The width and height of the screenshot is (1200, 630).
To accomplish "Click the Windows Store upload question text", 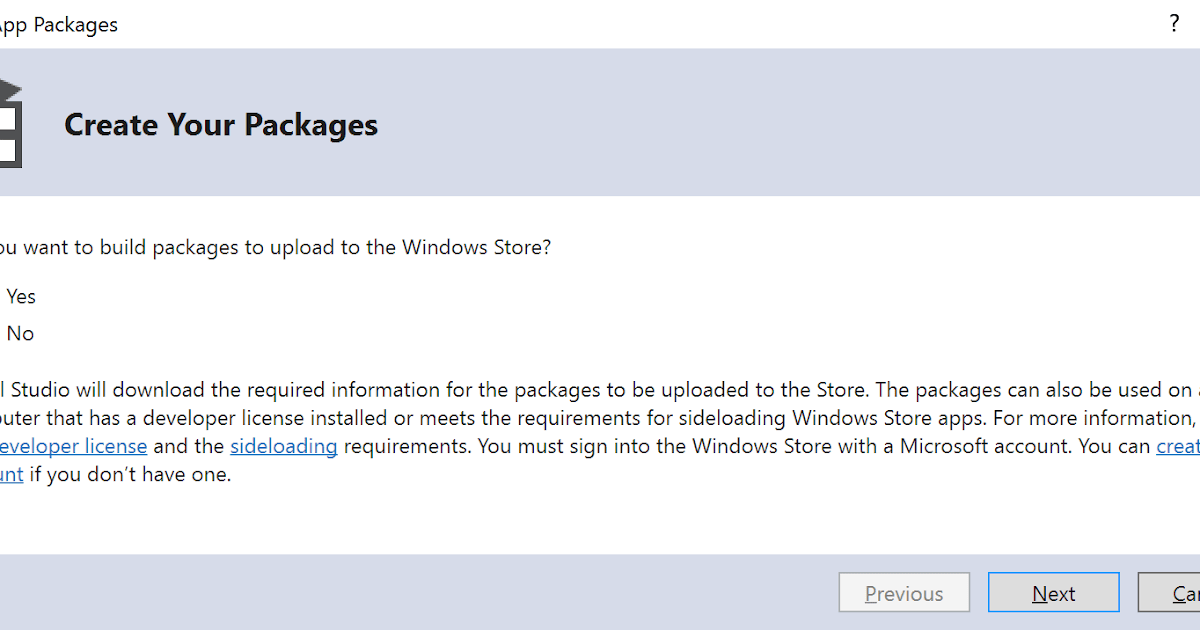I will point(275,247).
